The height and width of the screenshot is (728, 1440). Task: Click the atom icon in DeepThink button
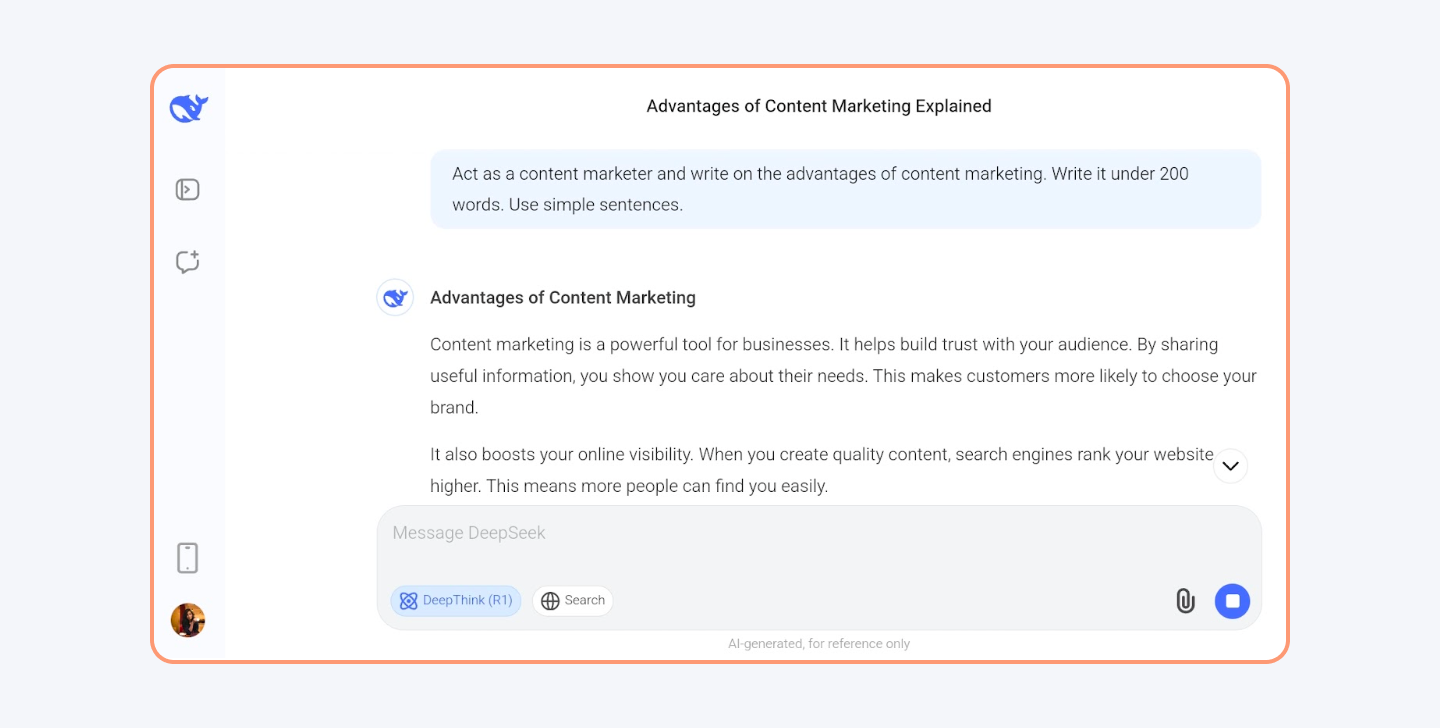pos(408,601)
